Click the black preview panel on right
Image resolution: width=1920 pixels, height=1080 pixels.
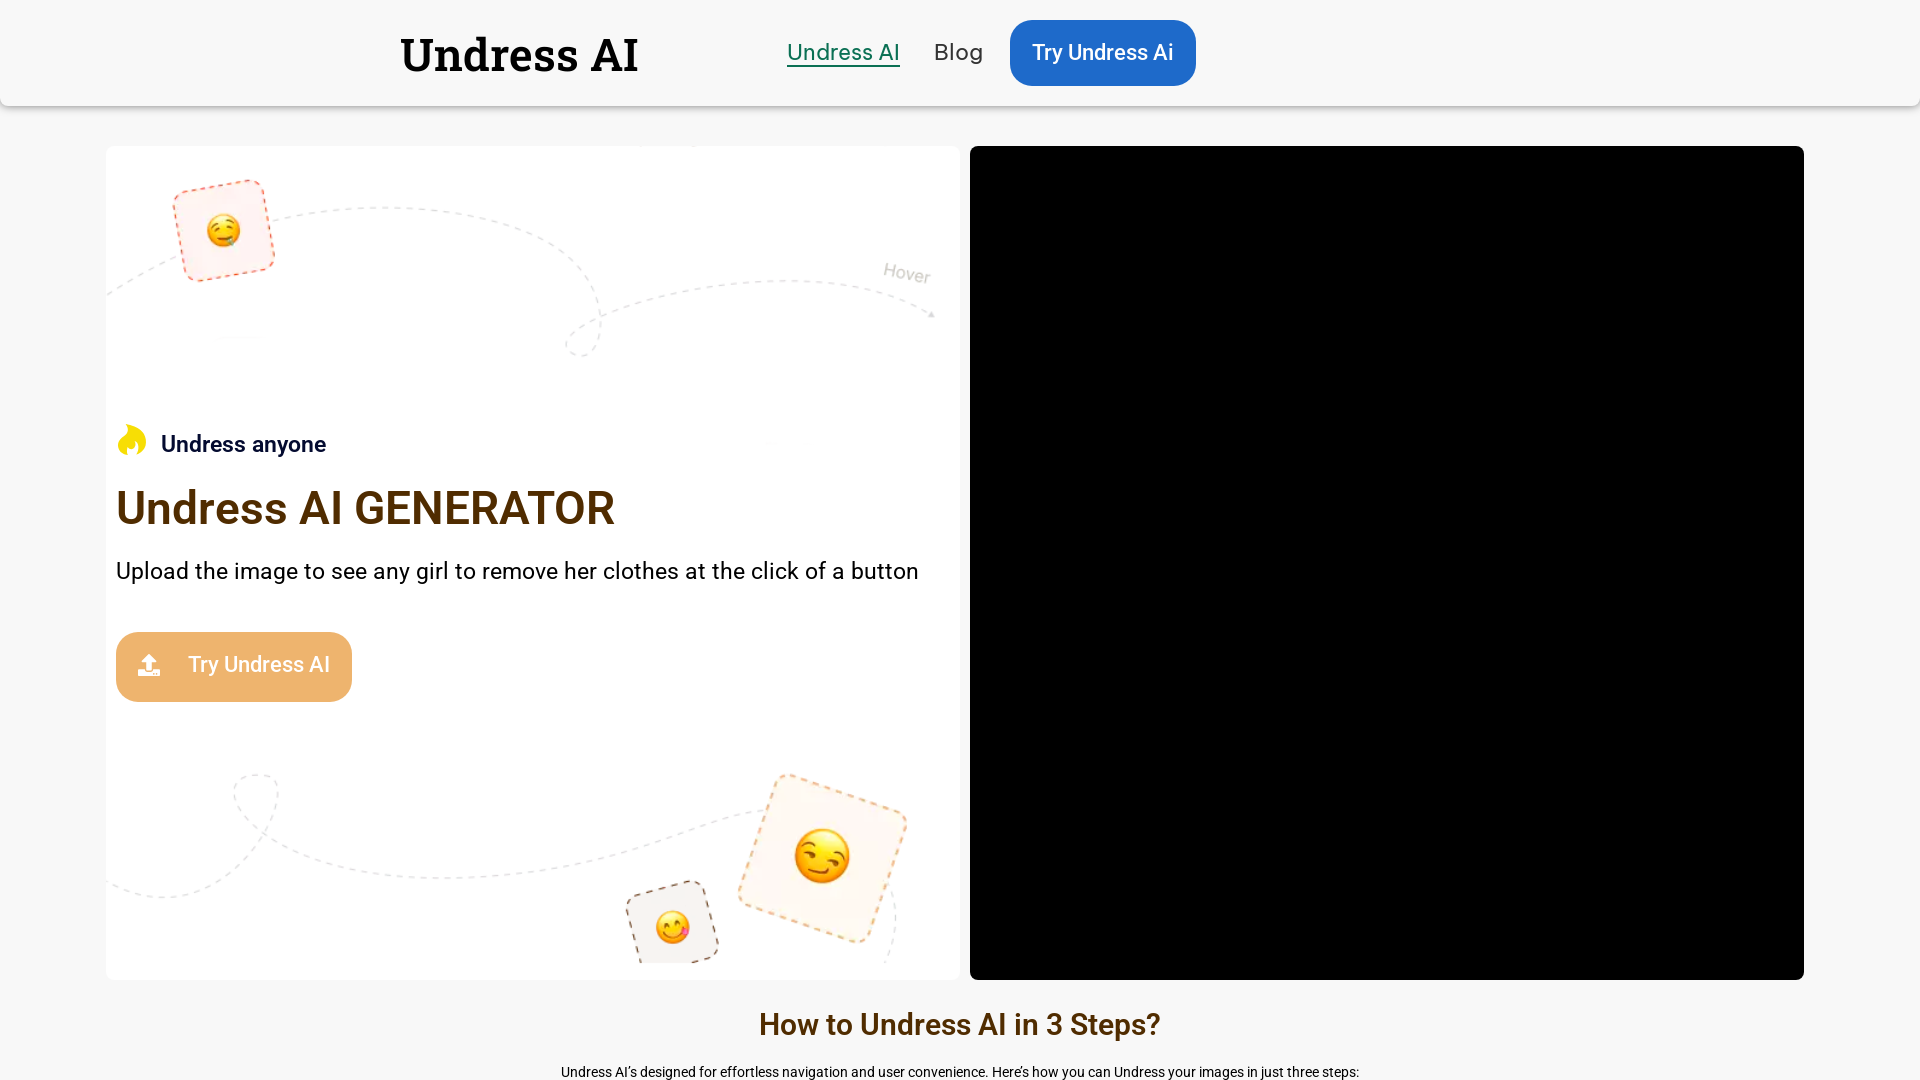(1386, 563)
